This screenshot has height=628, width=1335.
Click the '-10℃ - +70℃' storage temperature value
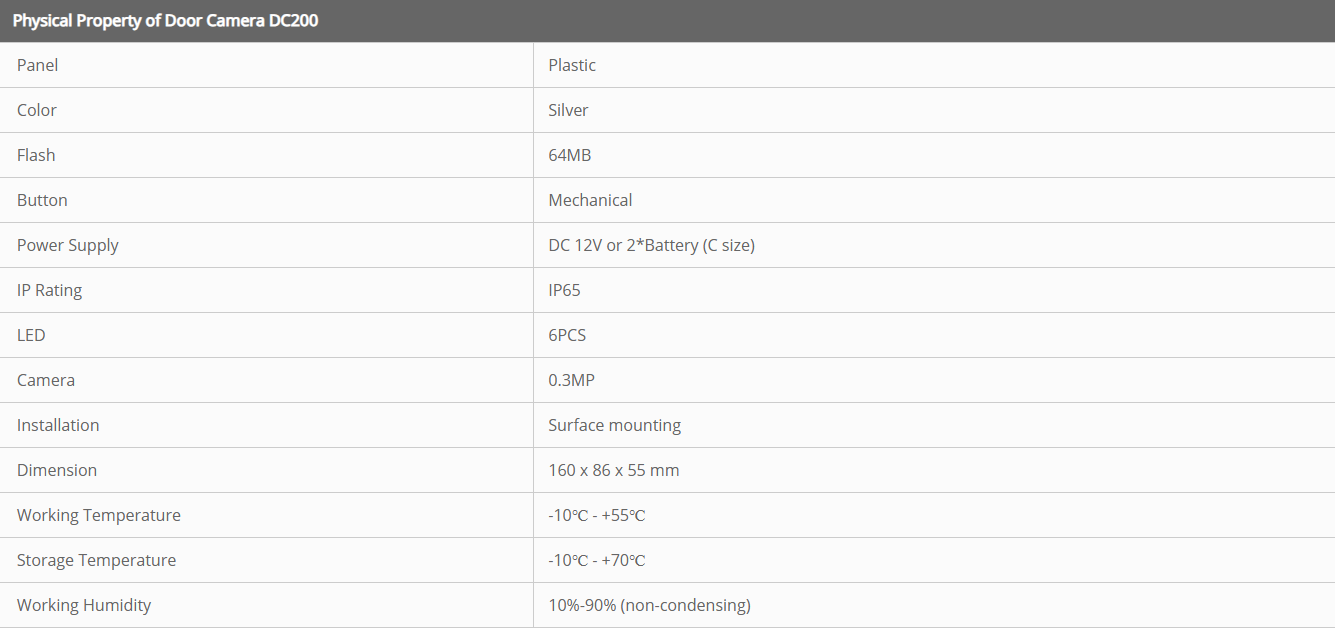click(x=596, y=560)
